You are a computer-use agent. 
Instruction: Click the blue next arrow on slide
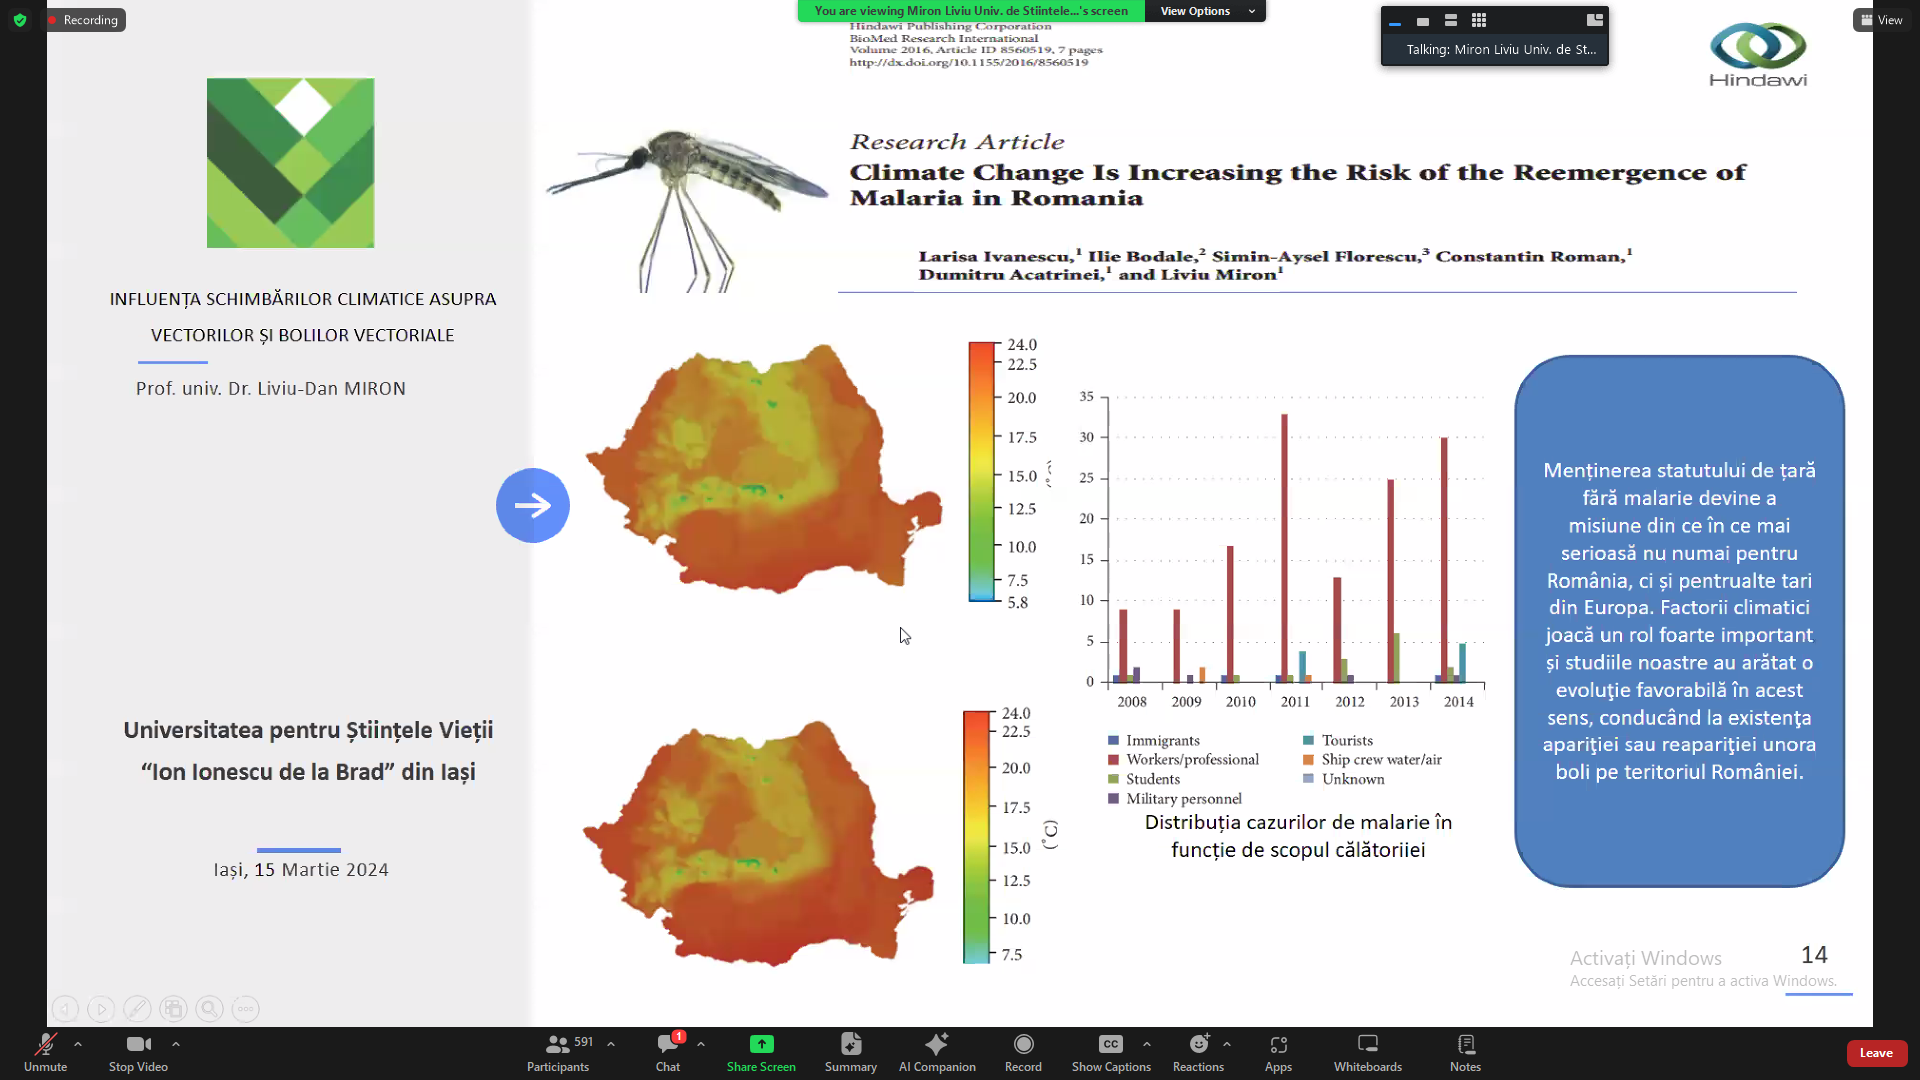(x=533, y=505)
